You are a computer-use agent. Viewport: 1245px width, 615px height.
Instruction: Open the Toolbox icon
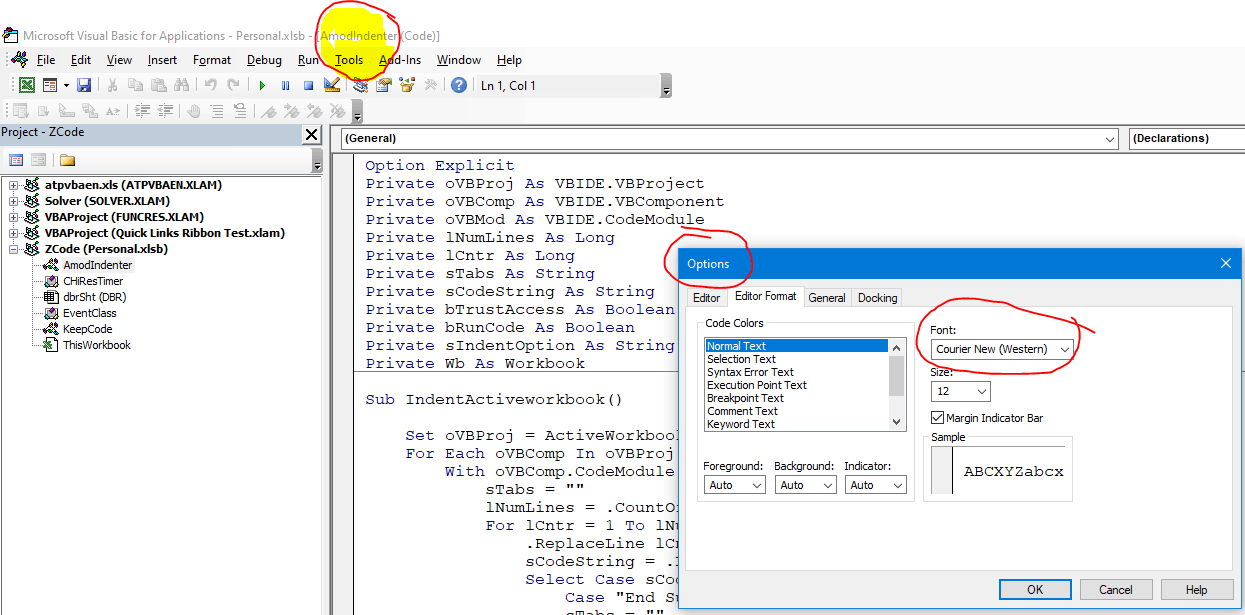click(x=430, y=85)
